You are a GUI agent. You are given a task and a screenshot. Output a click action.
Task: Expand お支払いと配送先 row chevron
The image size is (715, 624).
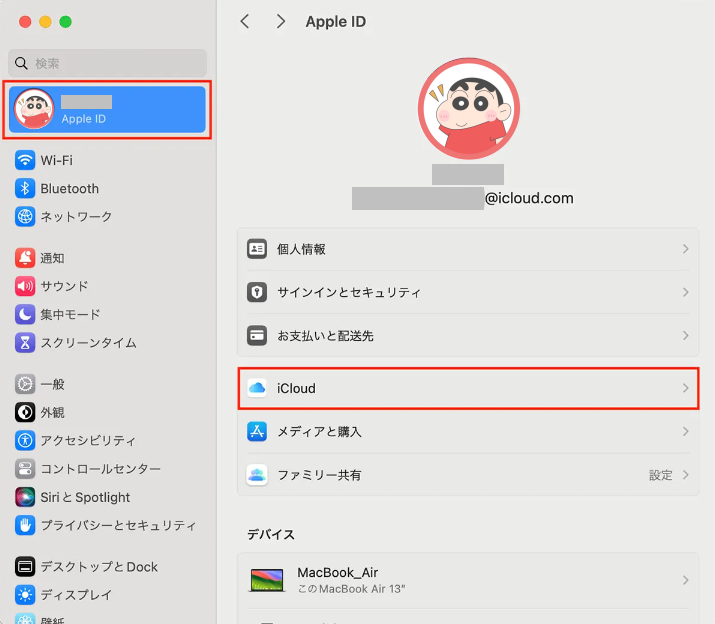pos(685,336)
